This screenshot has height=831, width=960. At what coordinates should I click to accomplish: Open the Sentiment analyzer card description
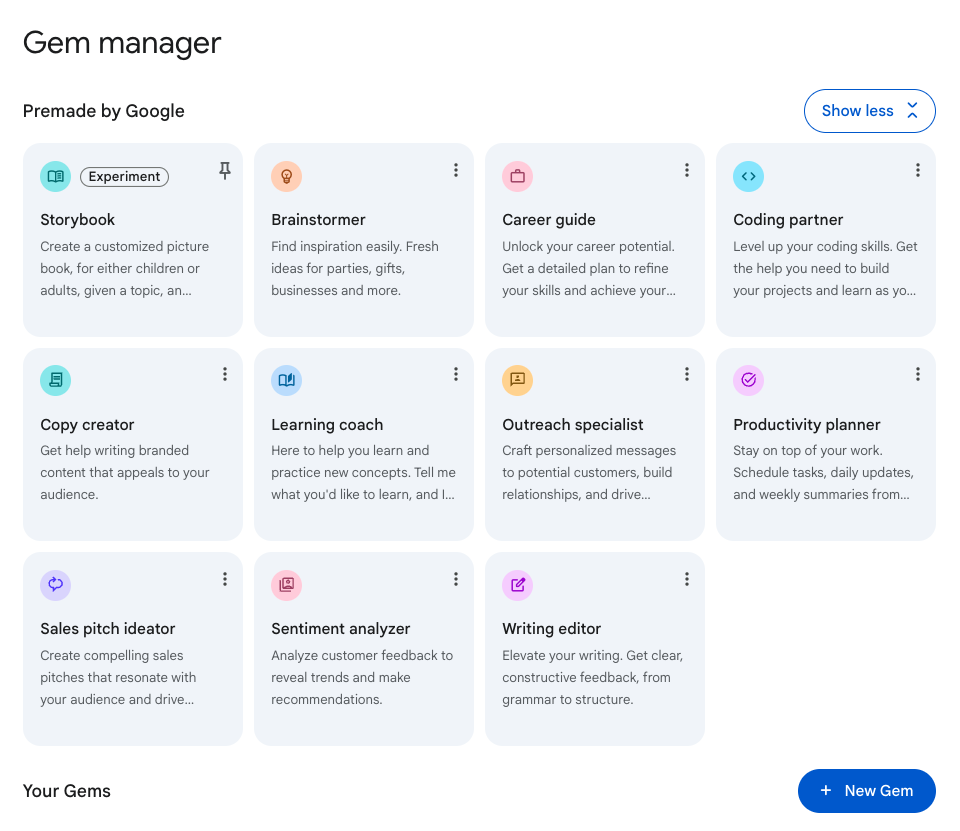click(362, 677)
